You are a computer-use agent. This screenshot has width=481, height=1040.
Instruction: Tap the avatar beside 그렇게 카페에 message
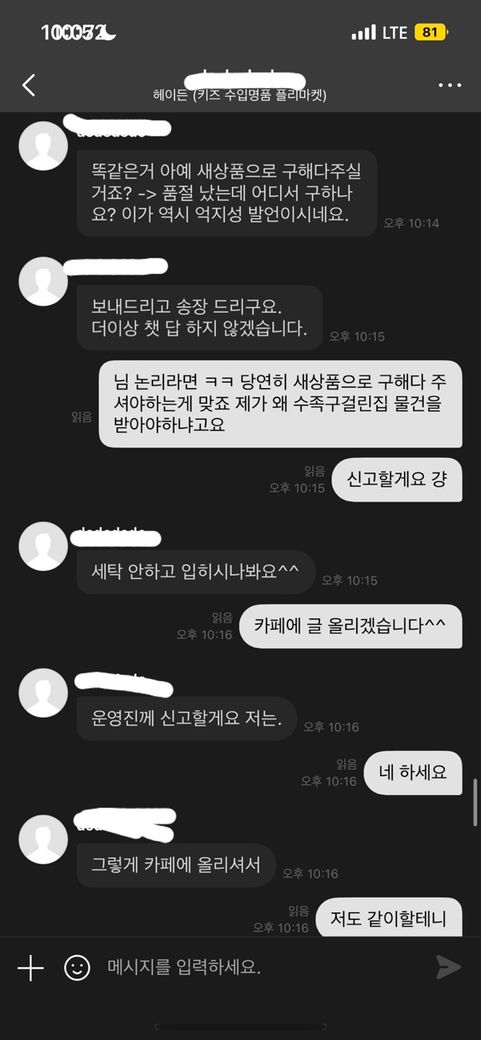point(43,839)
